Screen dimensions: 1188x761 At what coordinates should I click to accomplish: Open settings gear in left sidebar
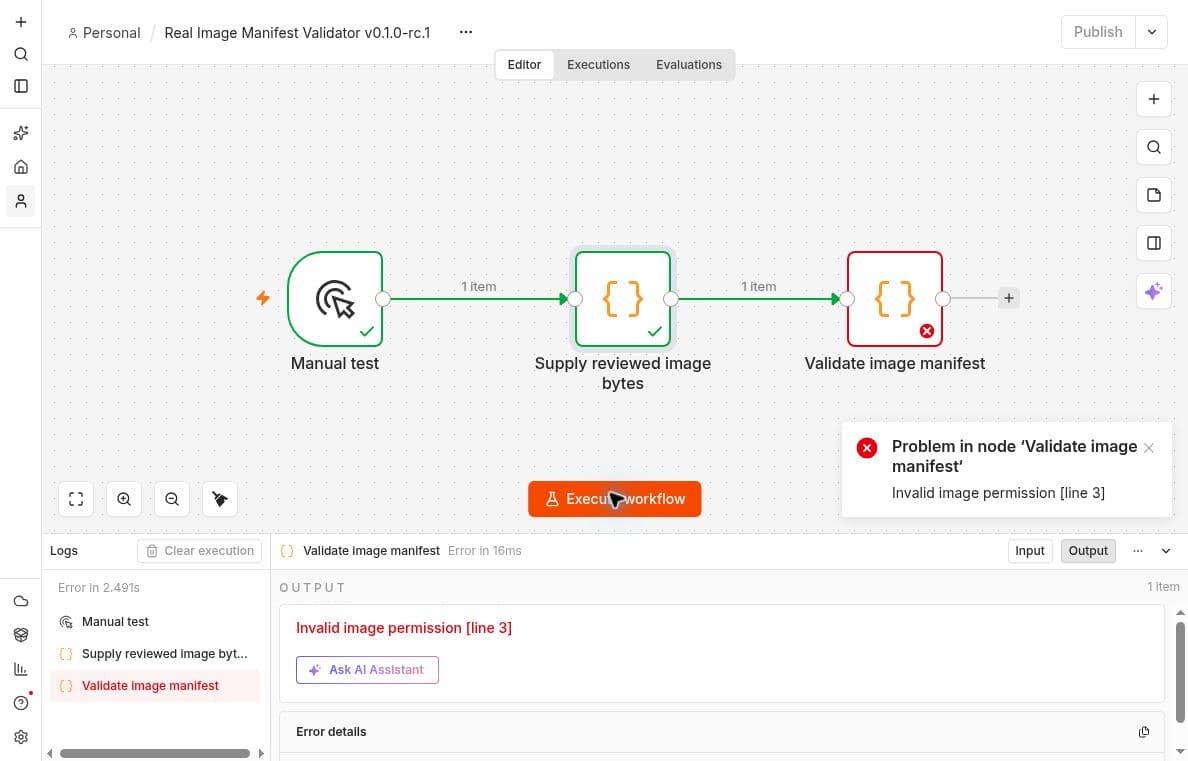tap(21, 737)
